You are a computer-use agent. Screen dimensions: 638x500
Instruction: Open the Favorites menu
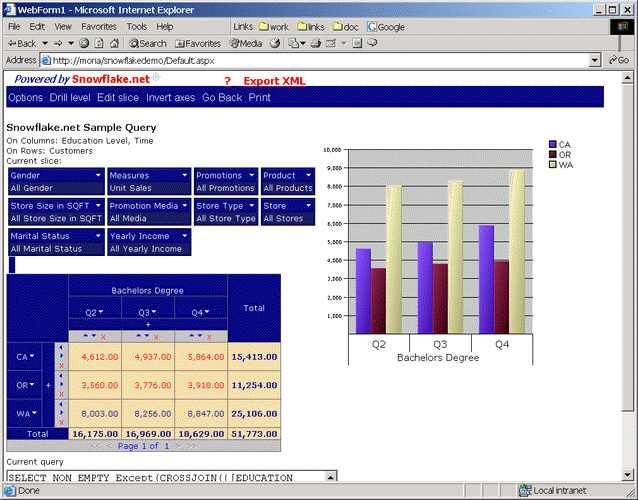[99, 27]
